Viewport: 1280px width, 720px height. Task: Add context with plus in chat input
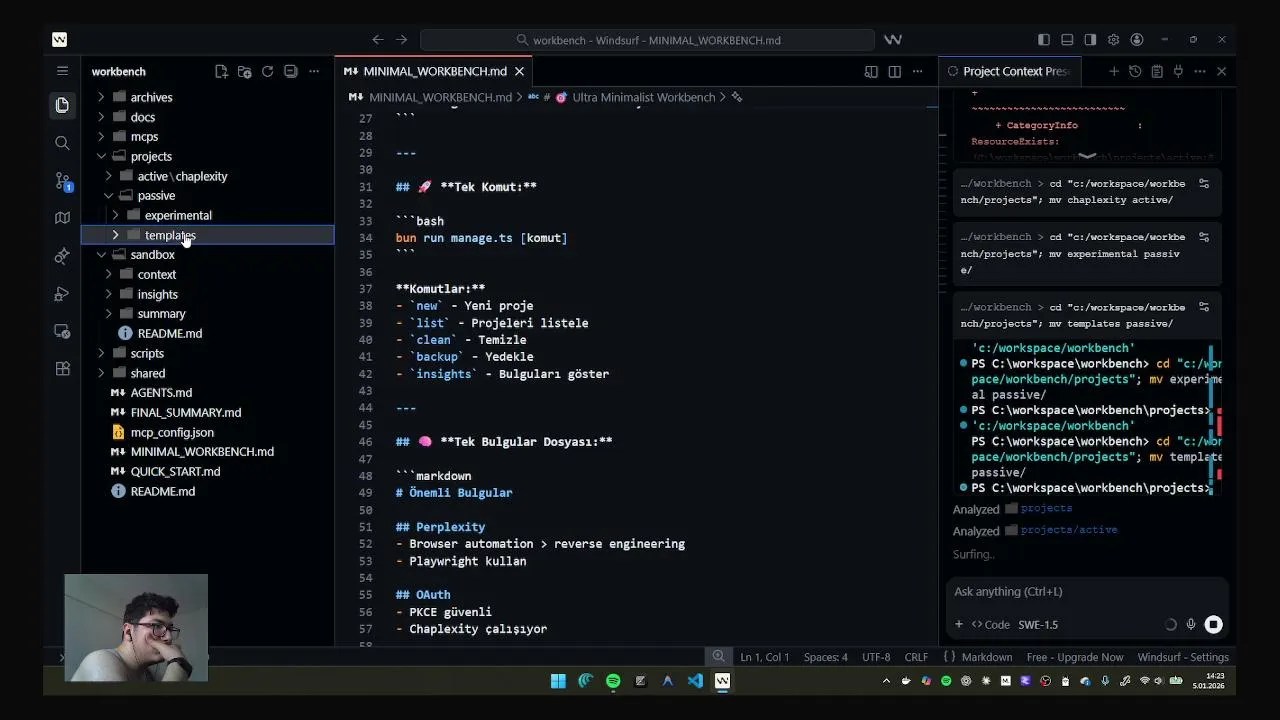click(958, 624)
